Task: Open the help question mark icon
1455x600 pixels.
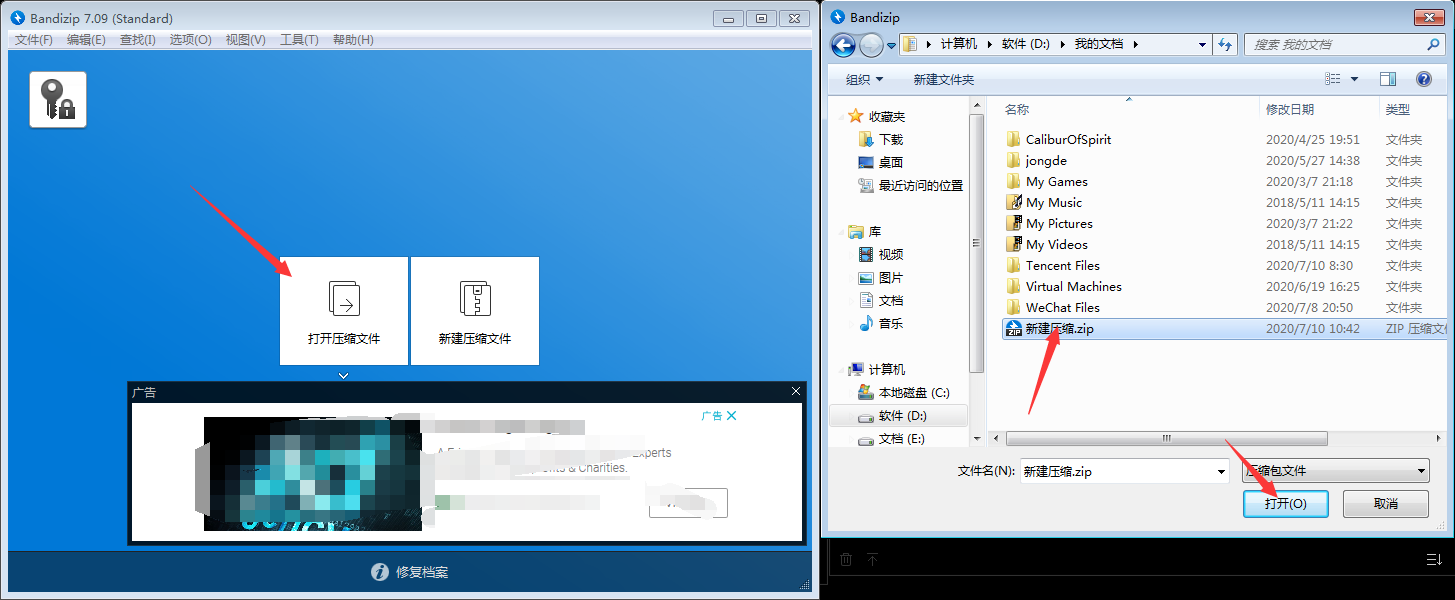Action: point(1424,79)
